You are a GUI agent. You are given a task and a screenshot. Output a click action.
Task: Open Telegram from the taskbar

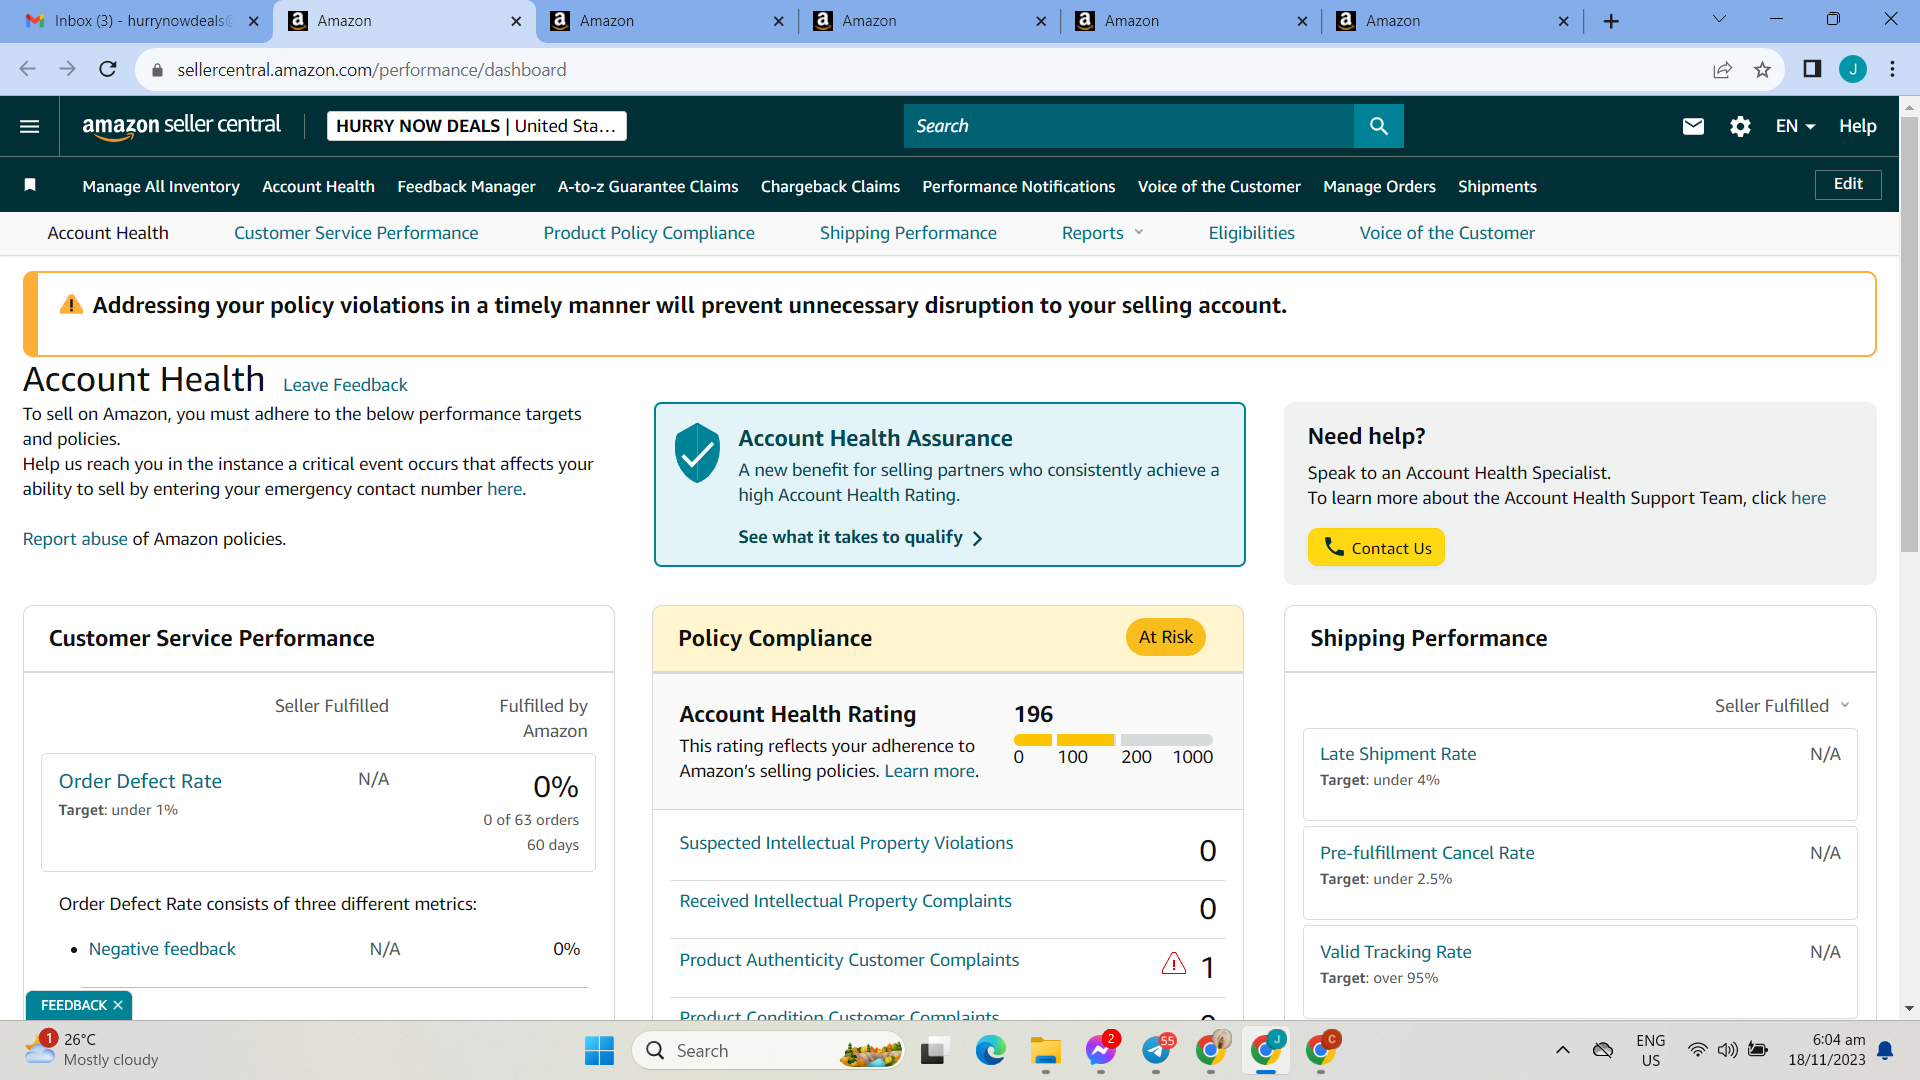(1155, 1050)
